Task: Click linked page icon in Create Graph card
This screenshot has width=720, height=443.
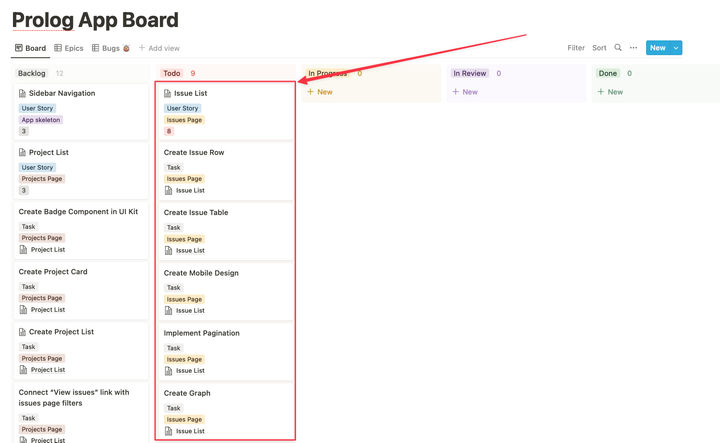Action: 169,431
